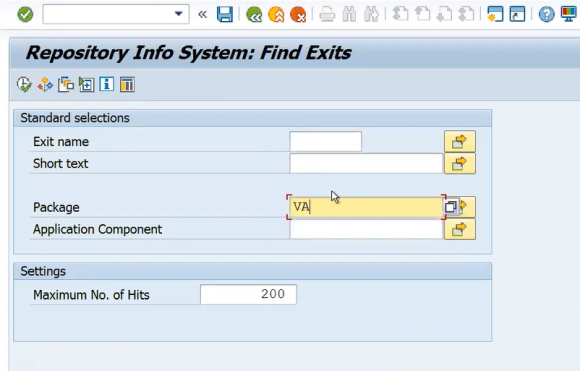Click the blue Information icon
This screenshot has height=371, width=580.
click(x=107, y=84)
